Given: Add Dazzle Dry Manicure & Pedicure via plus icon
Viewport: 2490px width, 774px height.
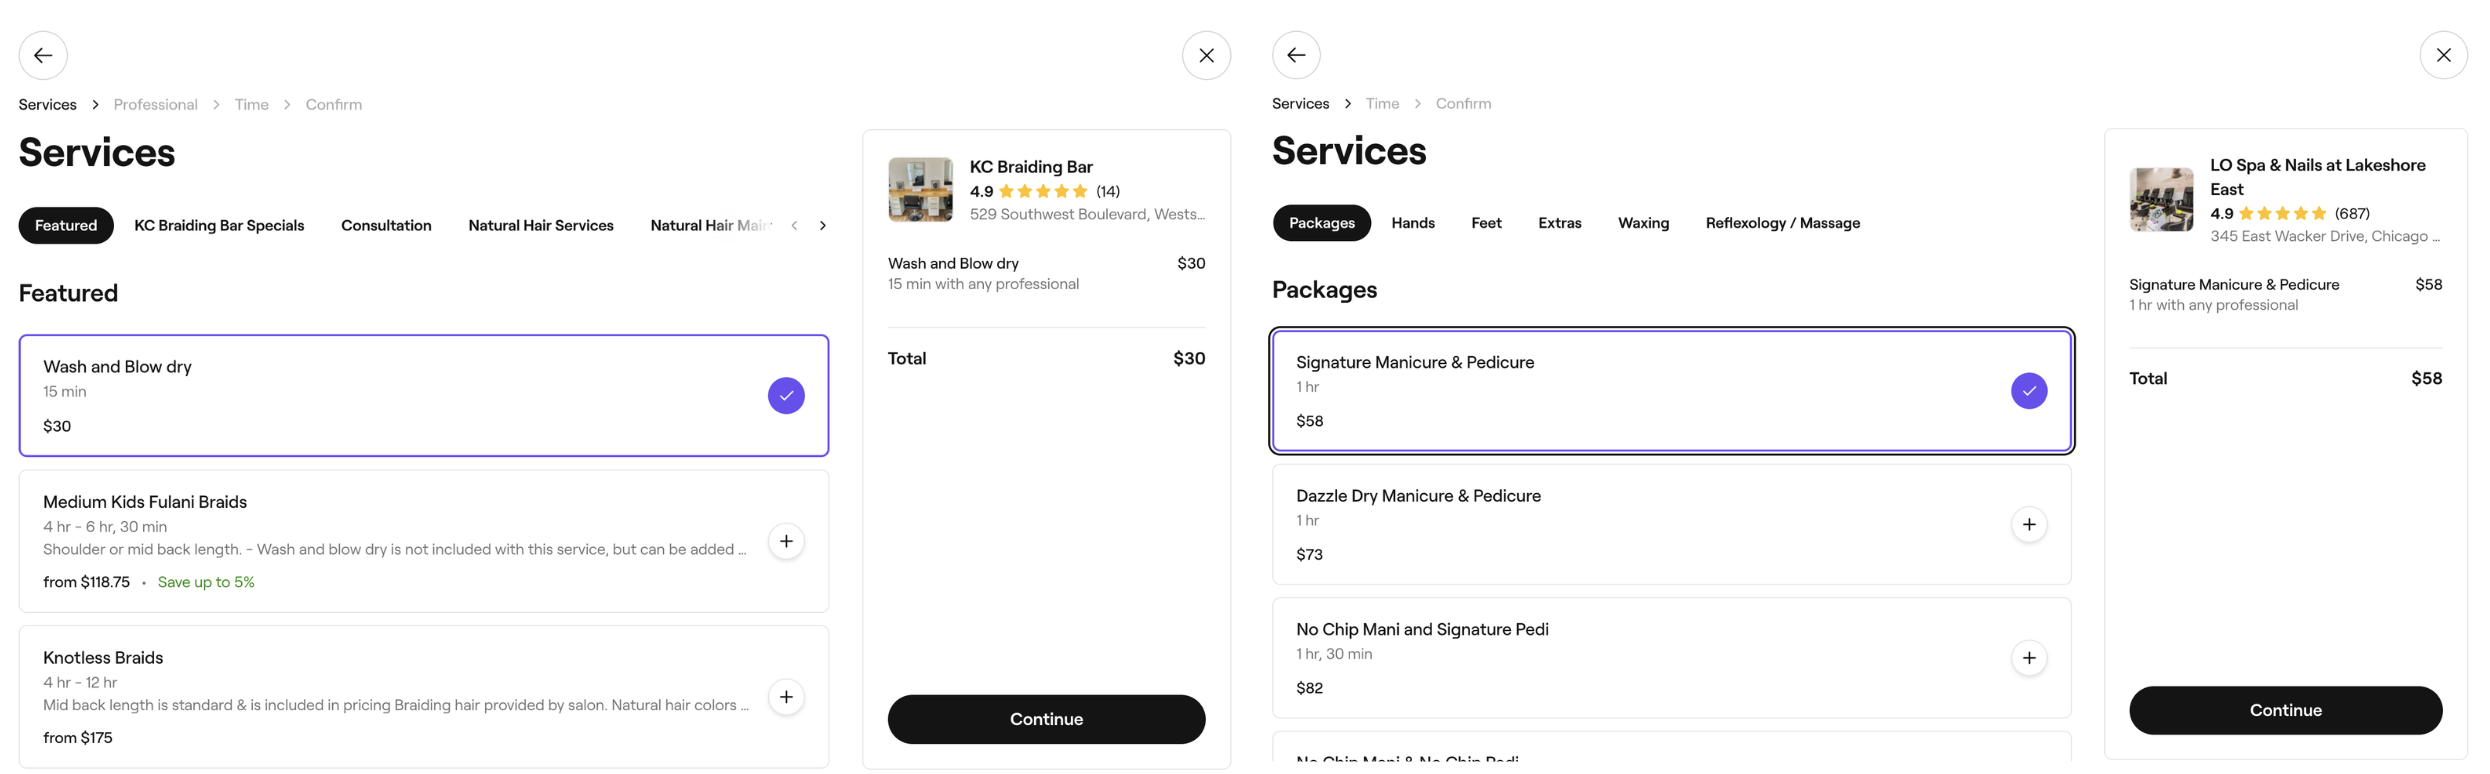Looking at the screenshot, I should click(2029, 524).
